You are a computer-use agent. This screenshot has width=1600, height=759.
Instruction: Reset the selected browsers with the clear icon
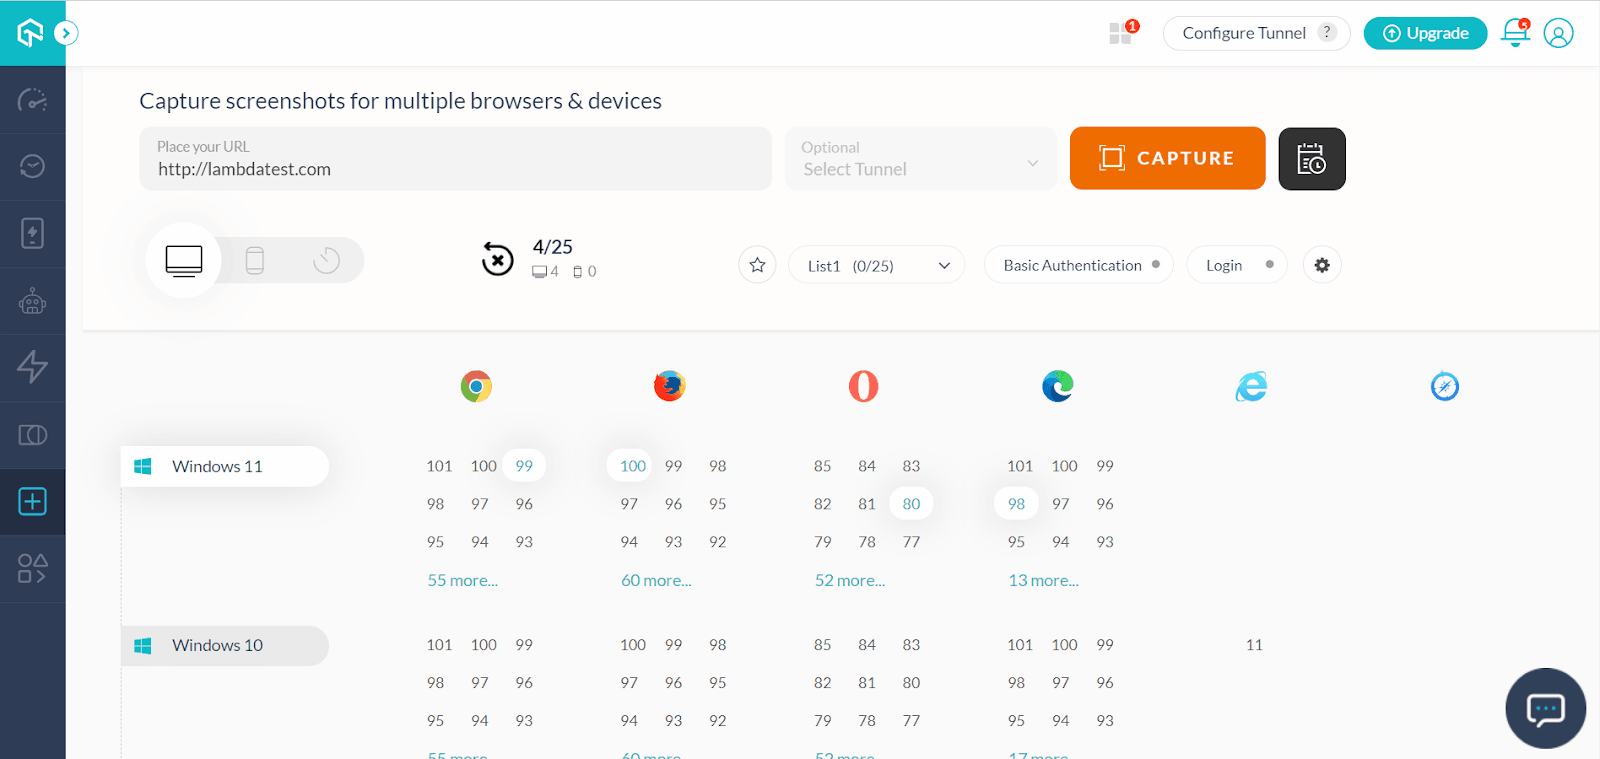tap(497, 259)
